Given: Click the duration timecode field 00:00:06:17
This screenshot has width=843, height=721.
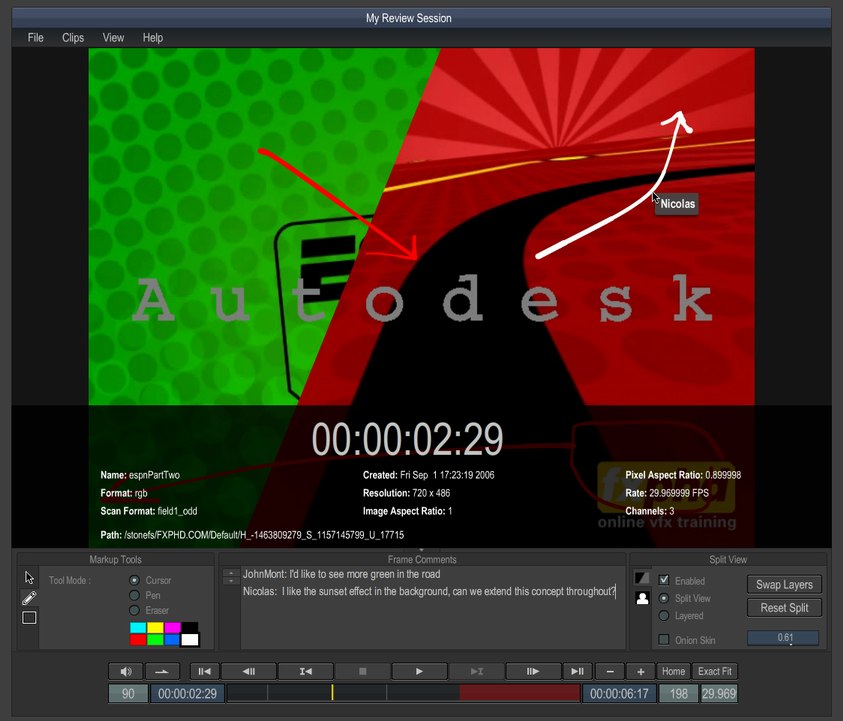Looking at the screenshot, I should click(x=619, y=694).
